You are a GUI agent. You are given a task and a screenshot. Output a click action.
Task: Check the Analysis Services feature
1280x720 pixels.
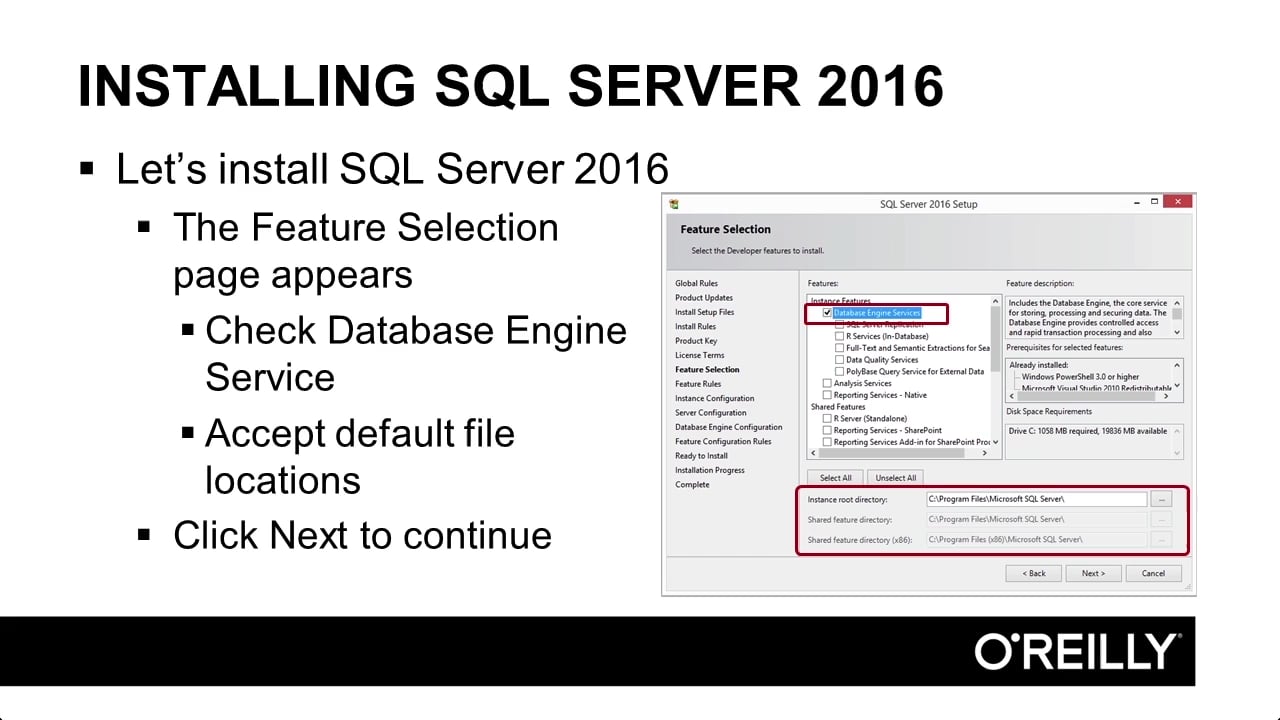pyautogui.click(x=827, y=383)
